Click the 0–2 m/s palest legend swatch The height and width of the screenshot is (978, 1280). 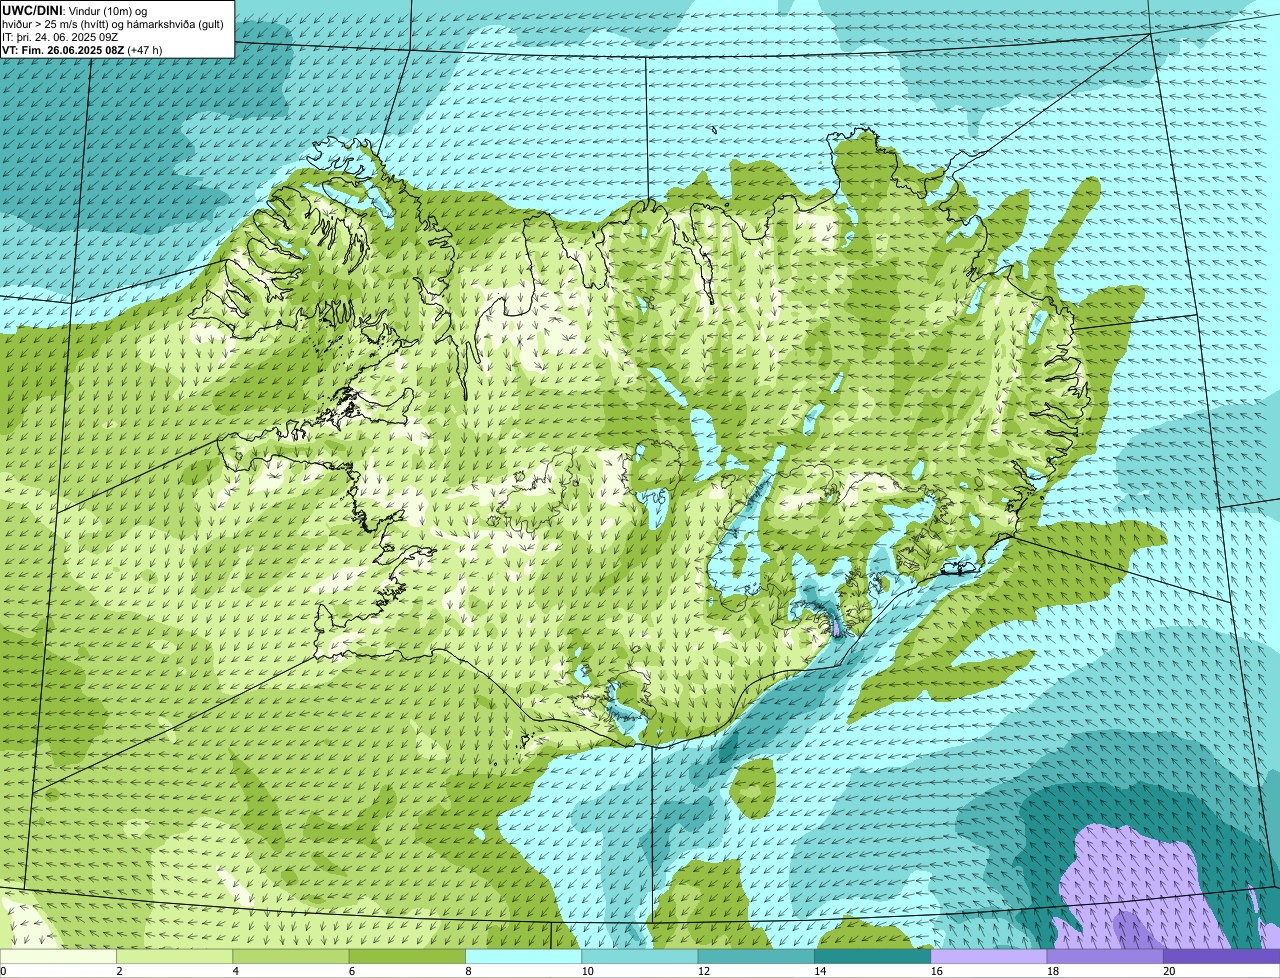point(59,957)
